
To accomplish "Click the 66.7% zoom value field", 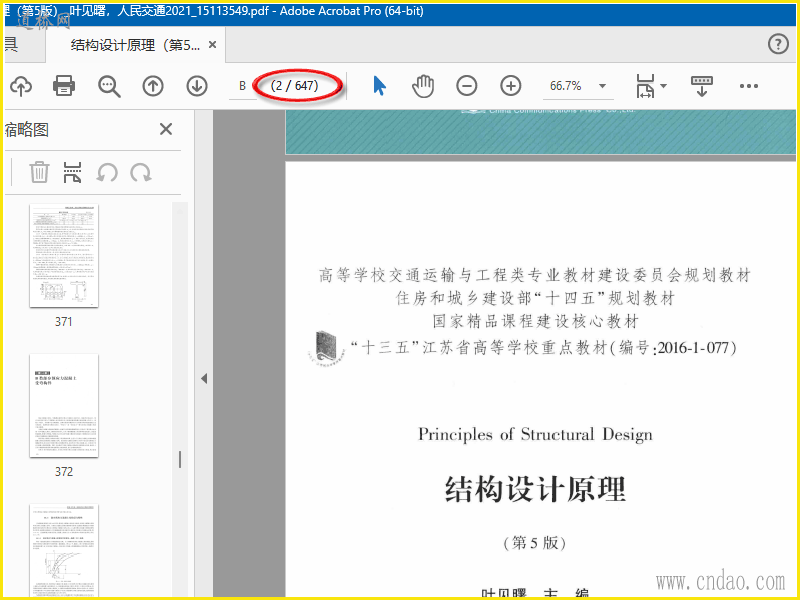I will point(565,86).
